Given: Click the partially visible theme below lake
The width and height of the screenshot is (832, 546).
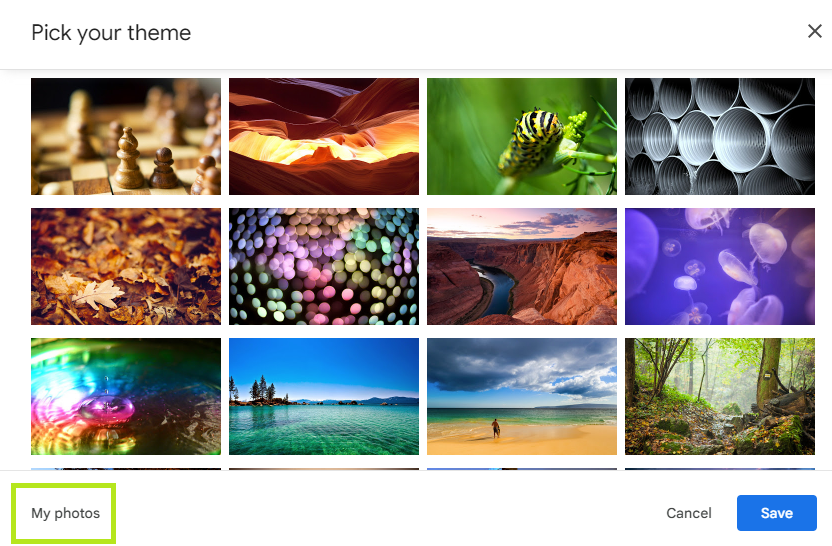Looking at the screenshot, I should [324, 469].
